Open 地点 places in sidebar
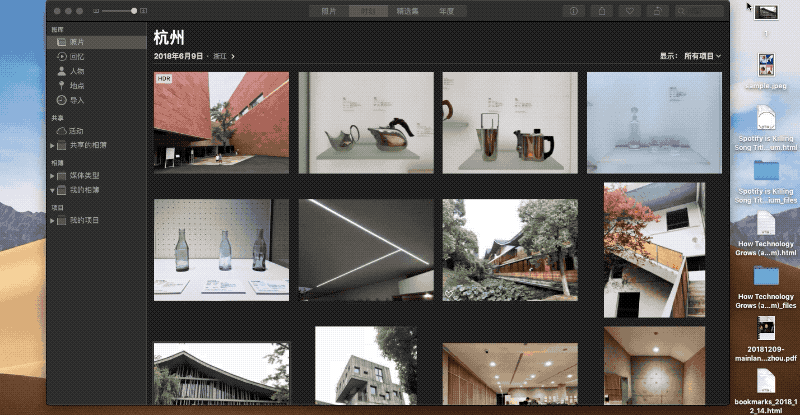This screenshot has height=415, width=800. click(96, 86)
